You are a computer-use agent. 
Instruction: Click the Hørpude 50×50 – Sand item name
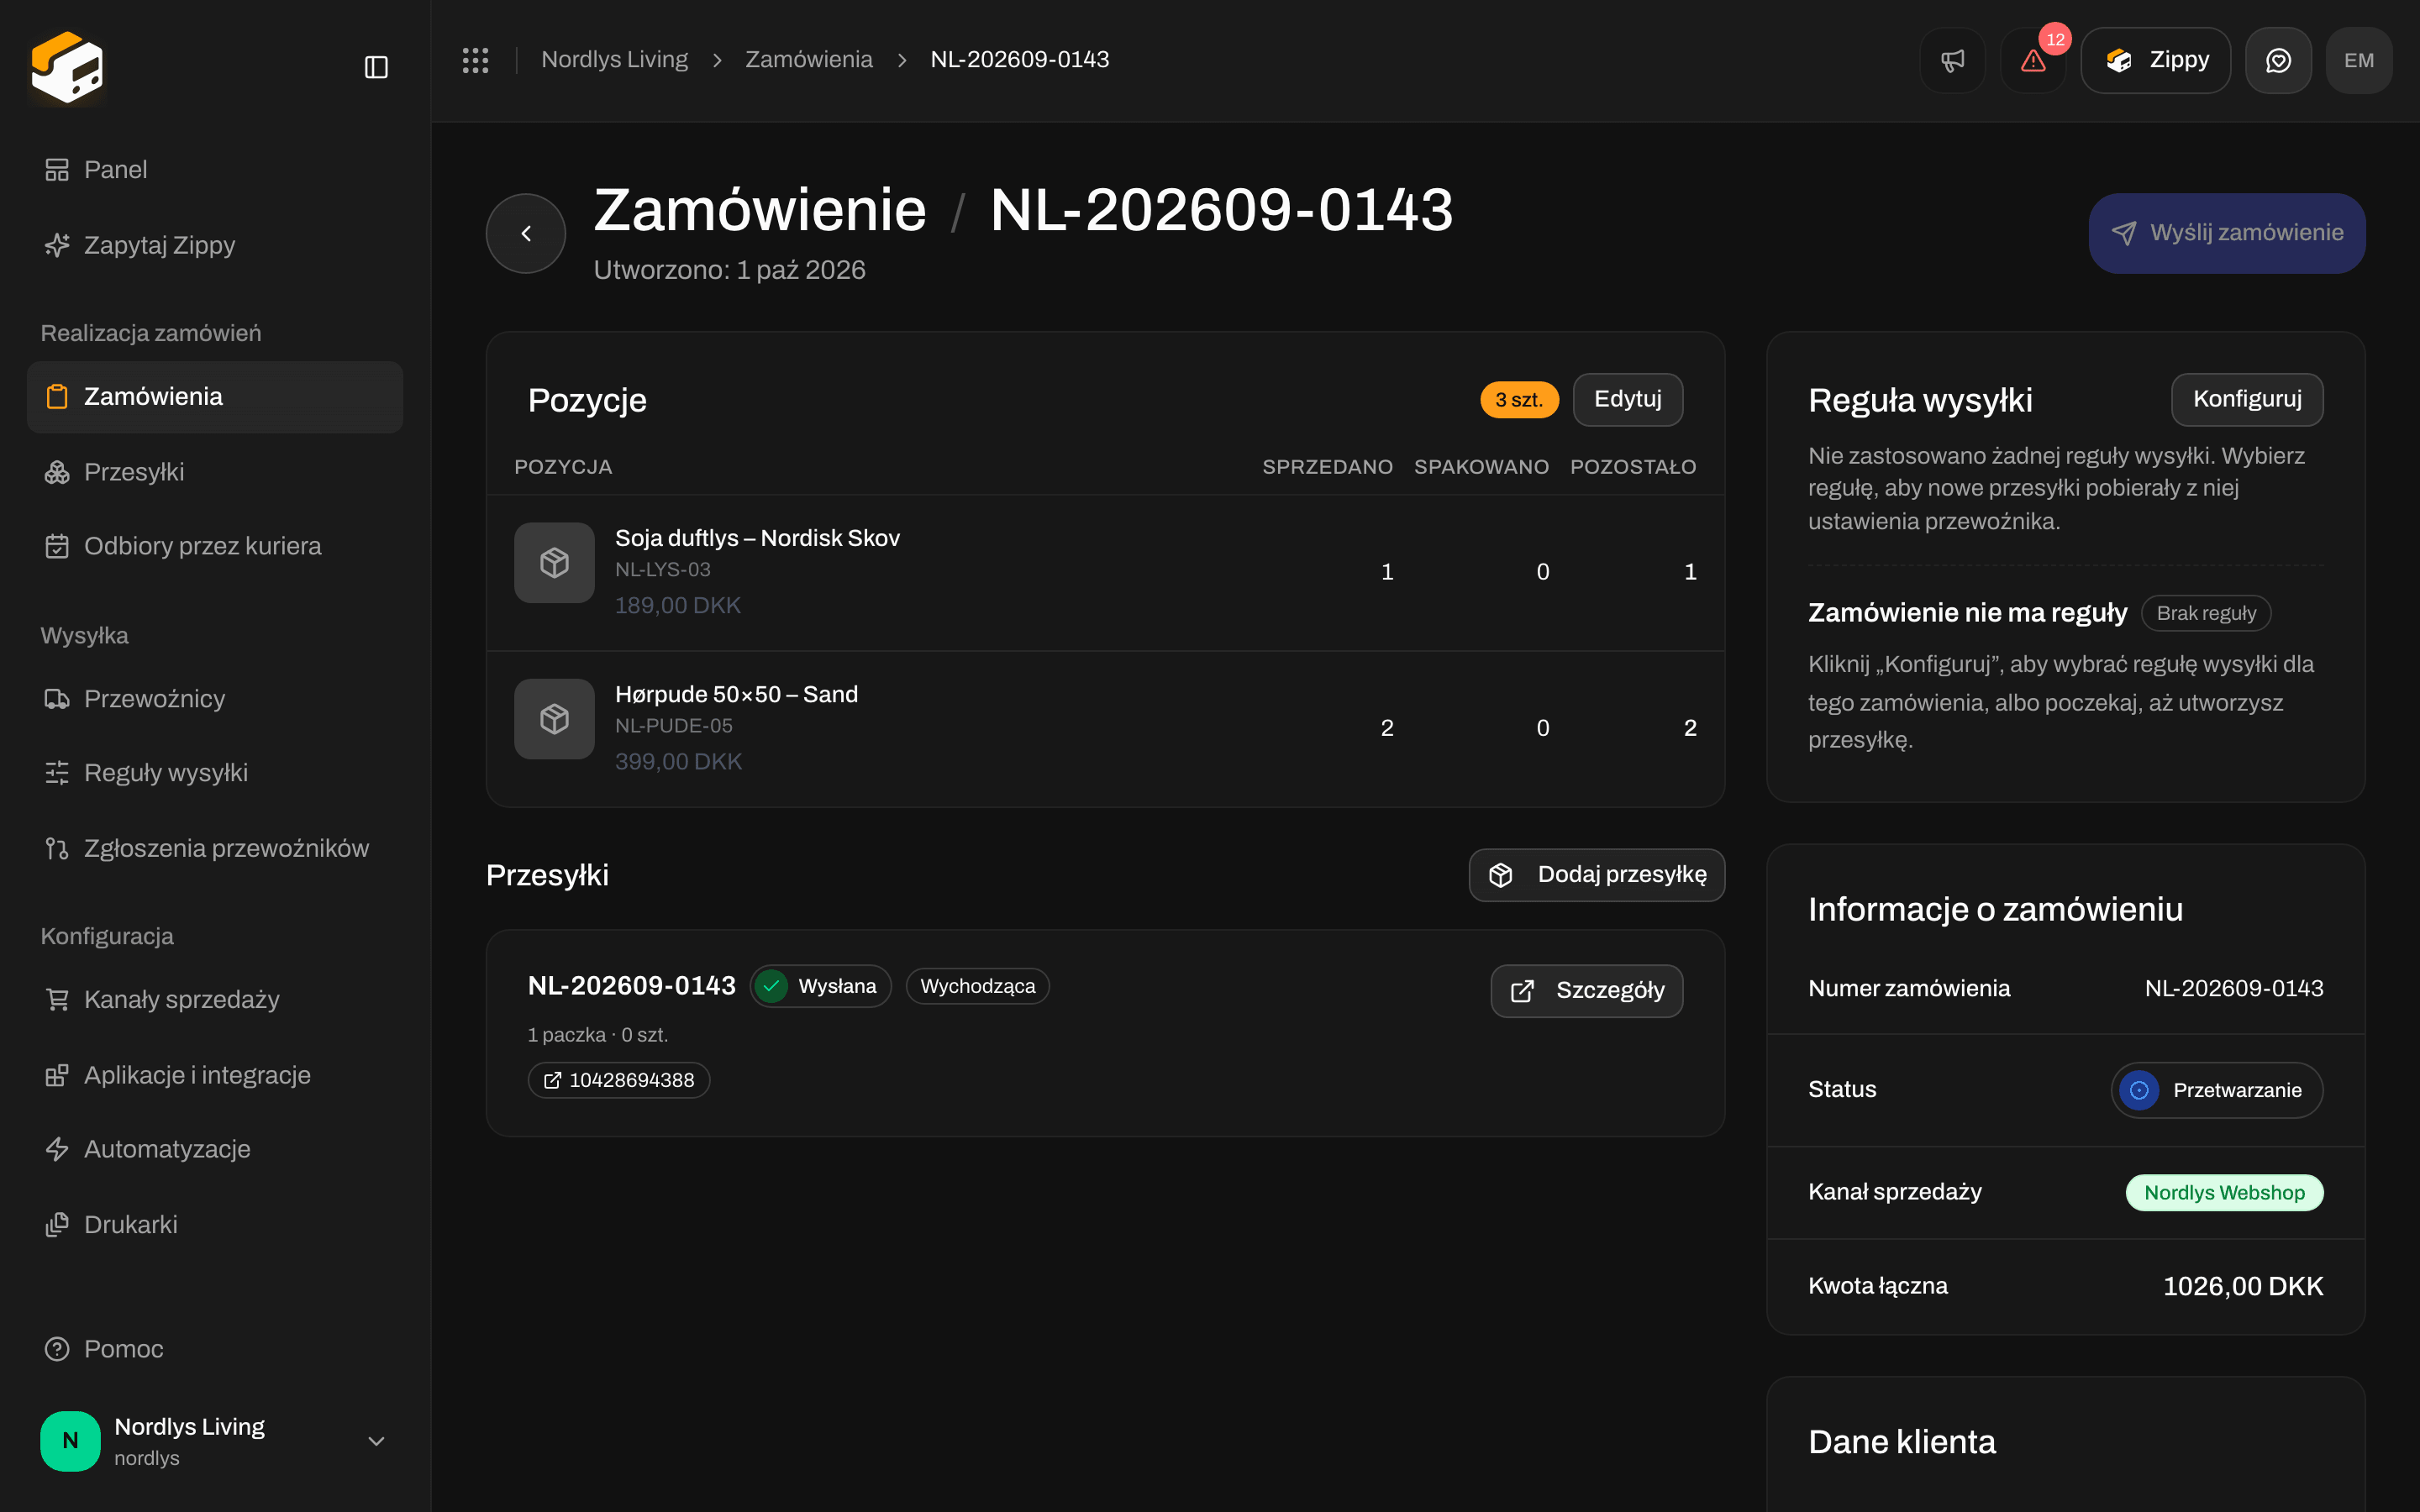pos(736,694)
